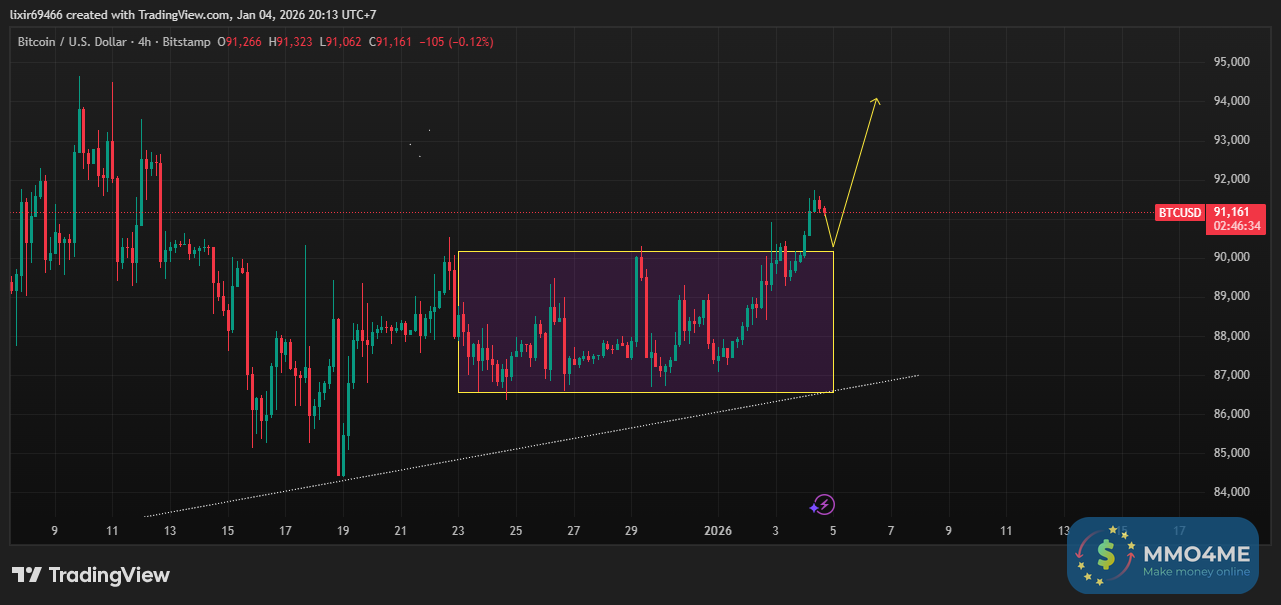Click the 27 date label on time axis
Viewport: 1281px width, 605px height.
click(x=574, y=531)
